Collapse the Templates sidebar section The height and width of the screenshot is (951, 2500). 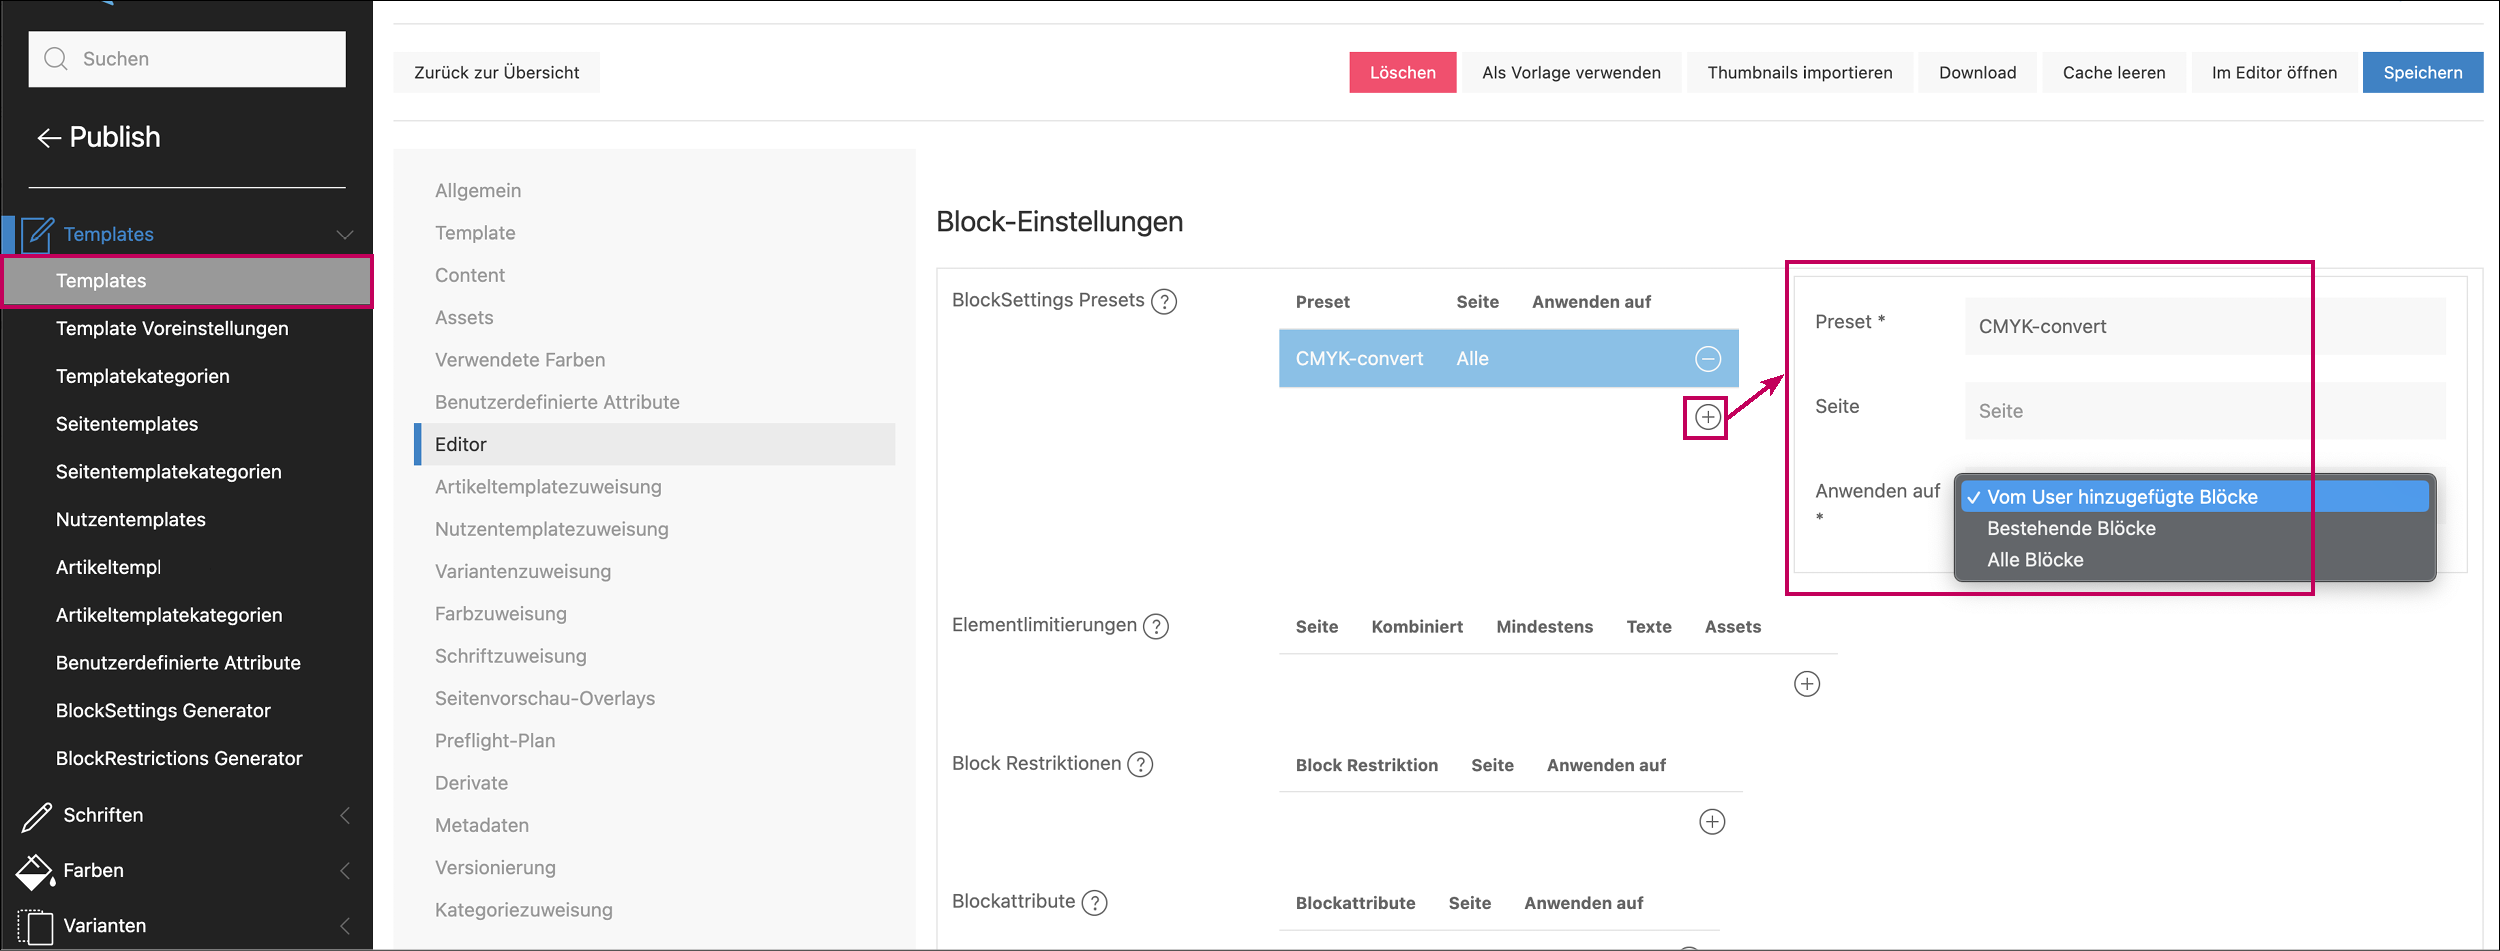tap(344, 234)
